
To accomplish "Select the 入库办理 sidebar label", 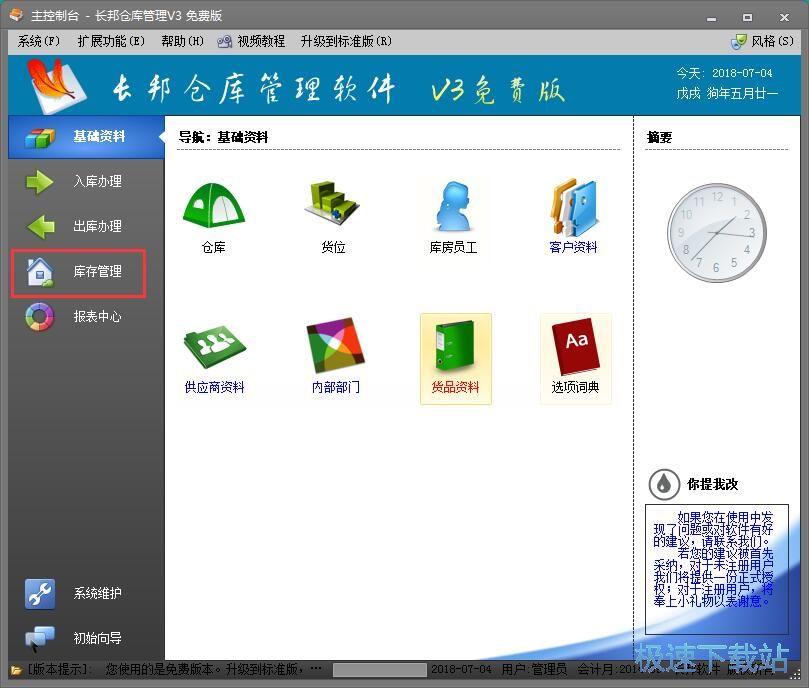I will point(98,182).
